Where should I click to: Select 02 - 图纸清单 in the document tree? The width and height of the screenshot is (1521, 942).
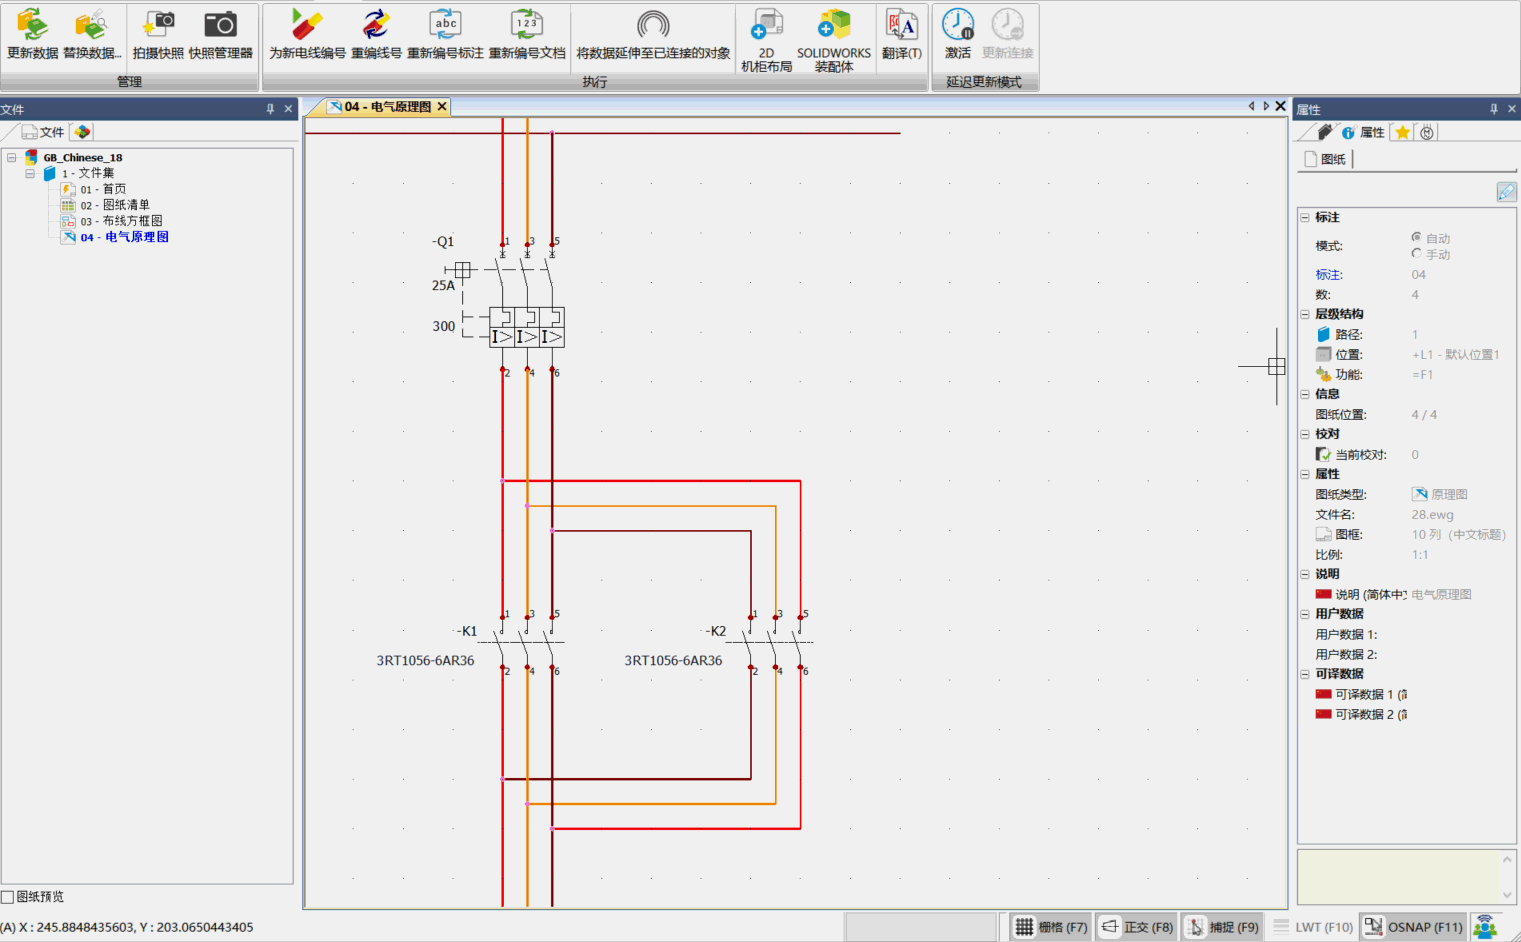point(115,205)
